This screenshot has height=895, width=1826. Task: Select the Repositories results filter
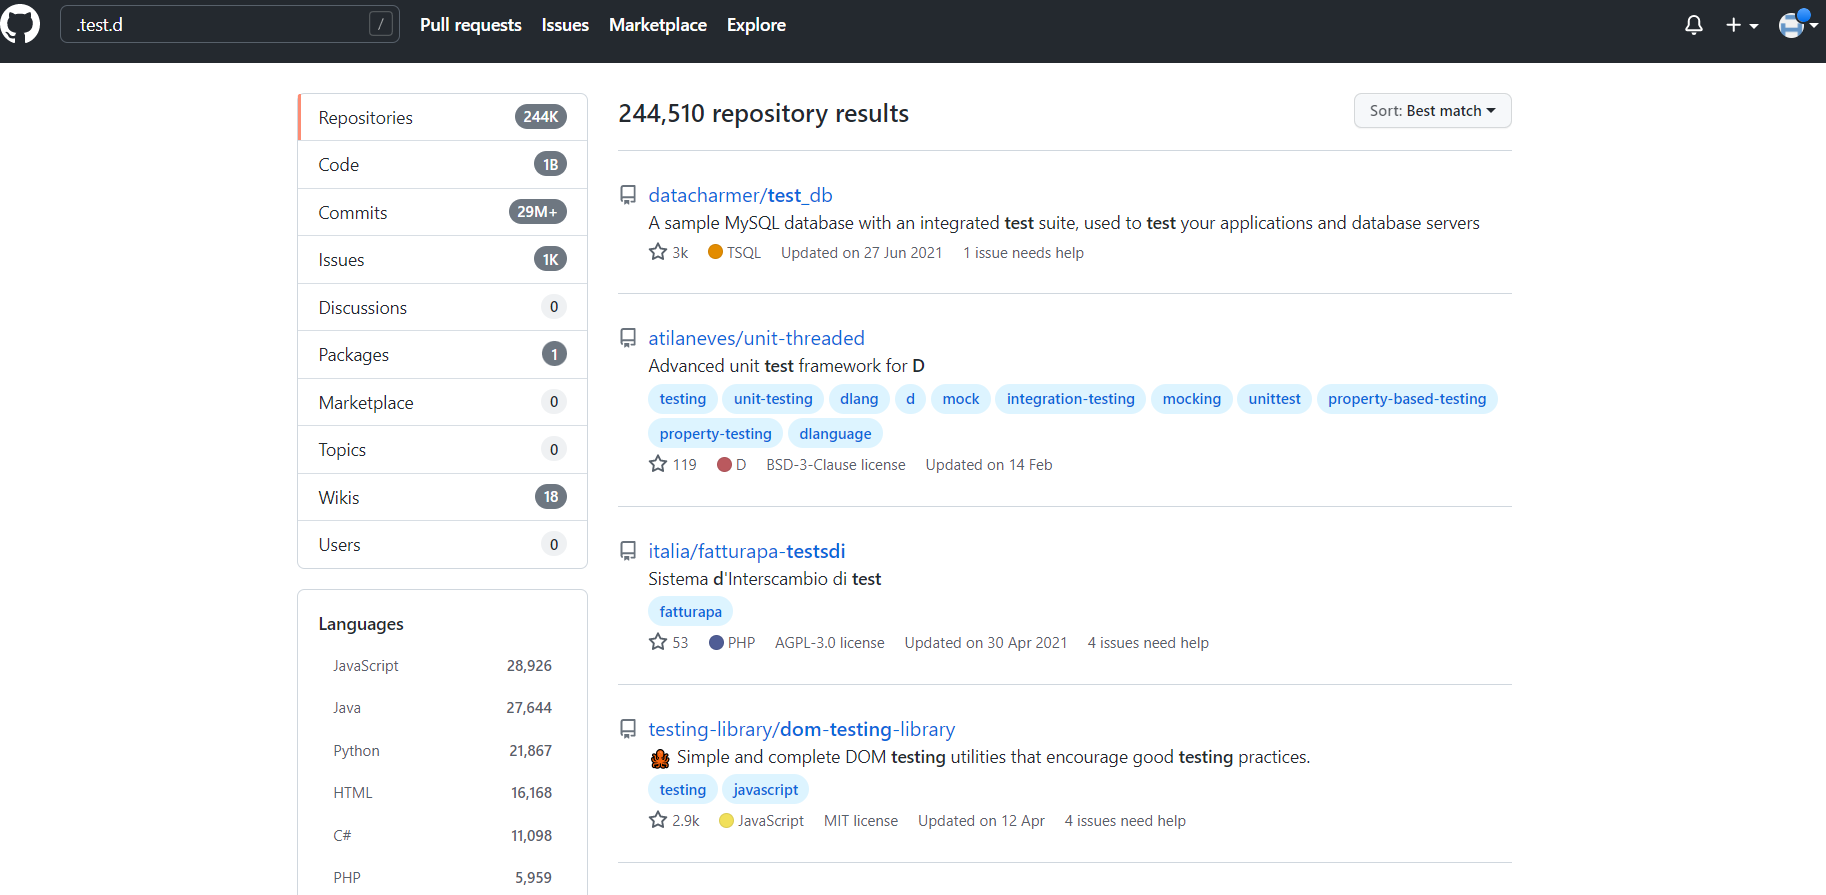tap(442, 117)
